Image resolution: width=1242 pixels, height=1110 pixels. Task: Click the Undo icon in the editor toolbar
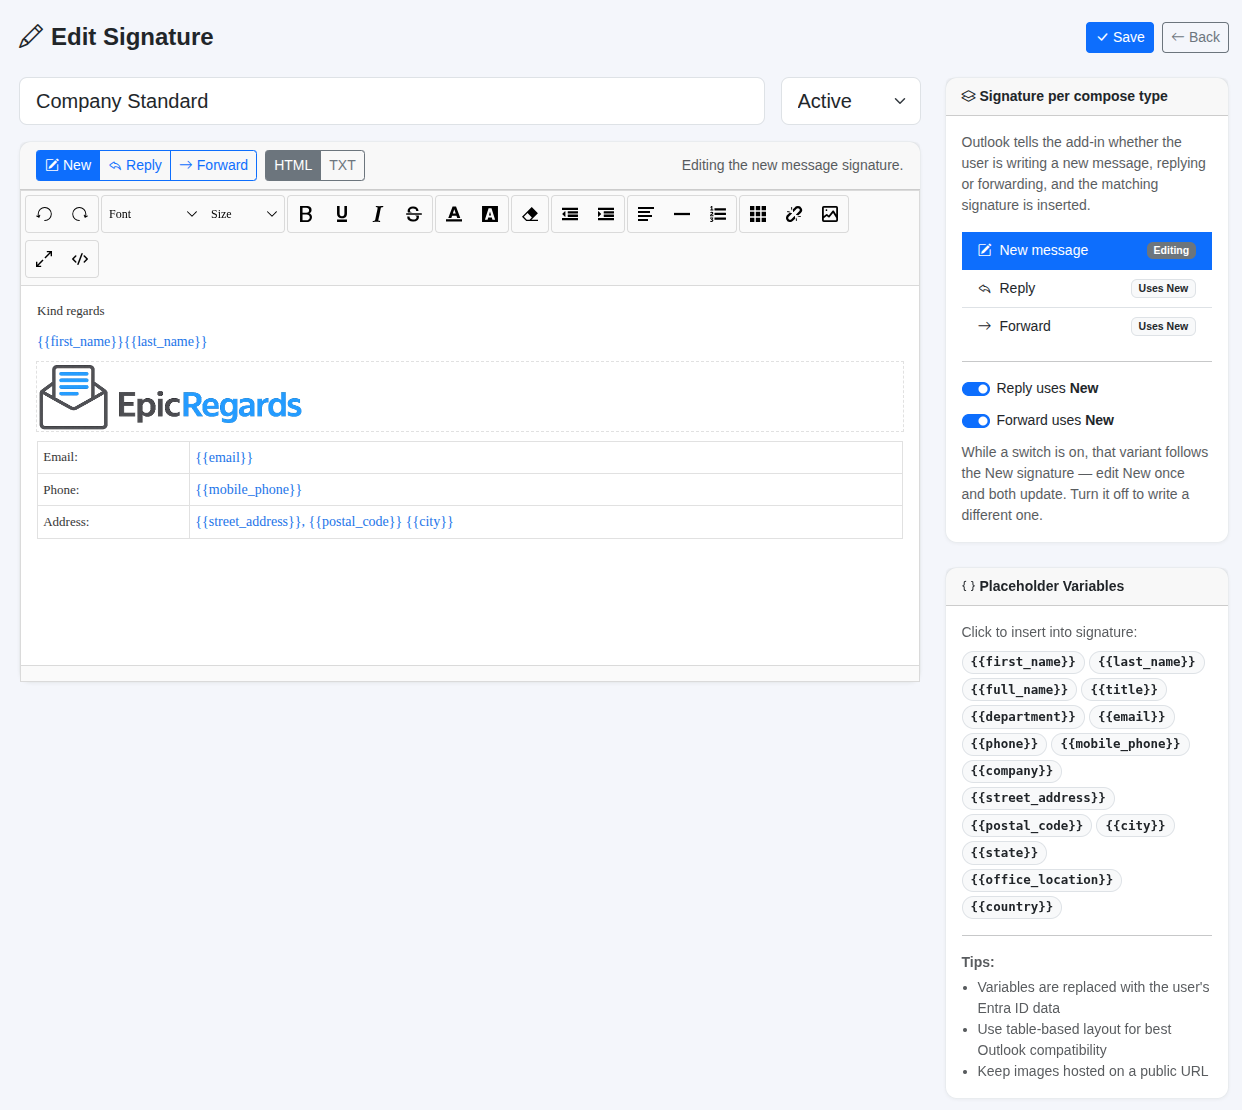[x=44, y=214]
